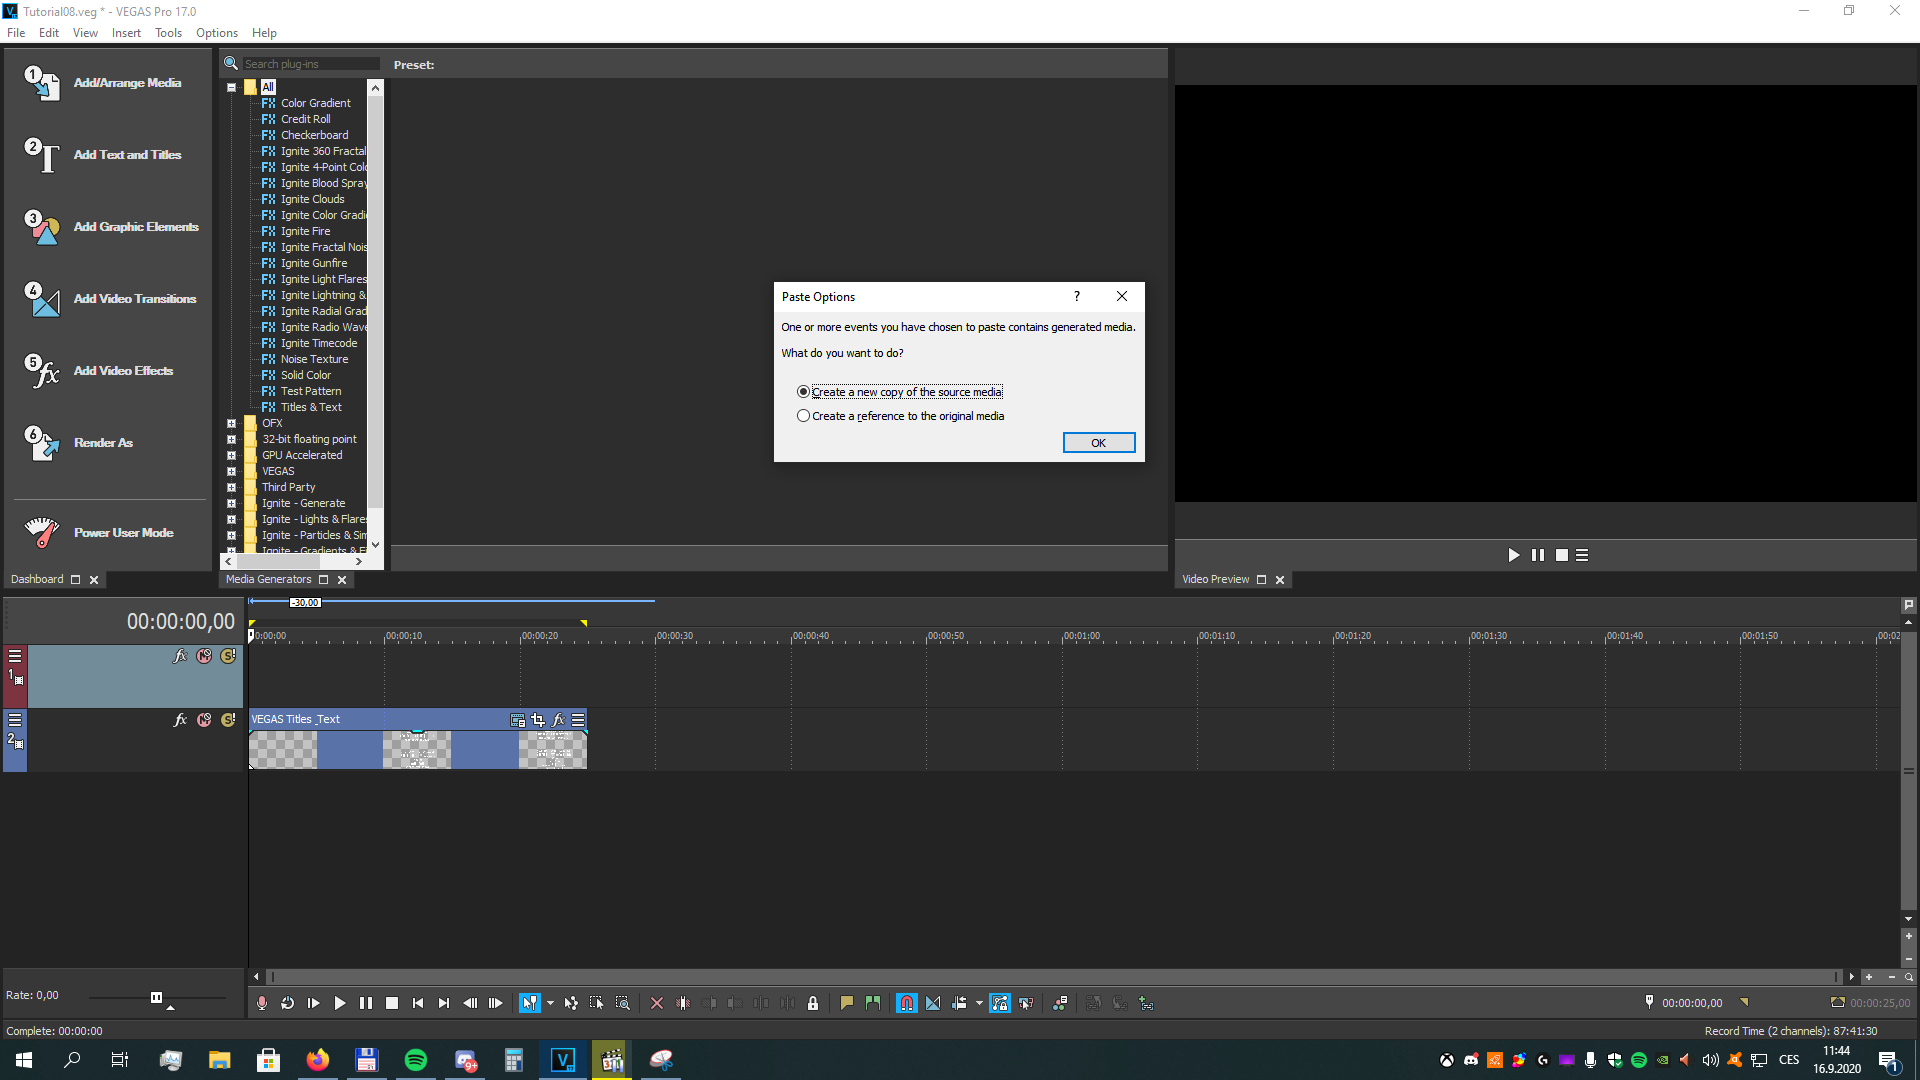Switch to the Dashboard tab
Viewport: 1920px width, 1080px height.
(x=37, y=579)
